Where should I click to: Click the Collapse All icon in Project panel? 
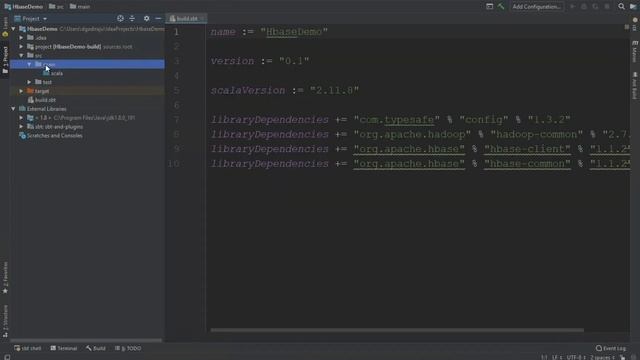tap(132, 18)
